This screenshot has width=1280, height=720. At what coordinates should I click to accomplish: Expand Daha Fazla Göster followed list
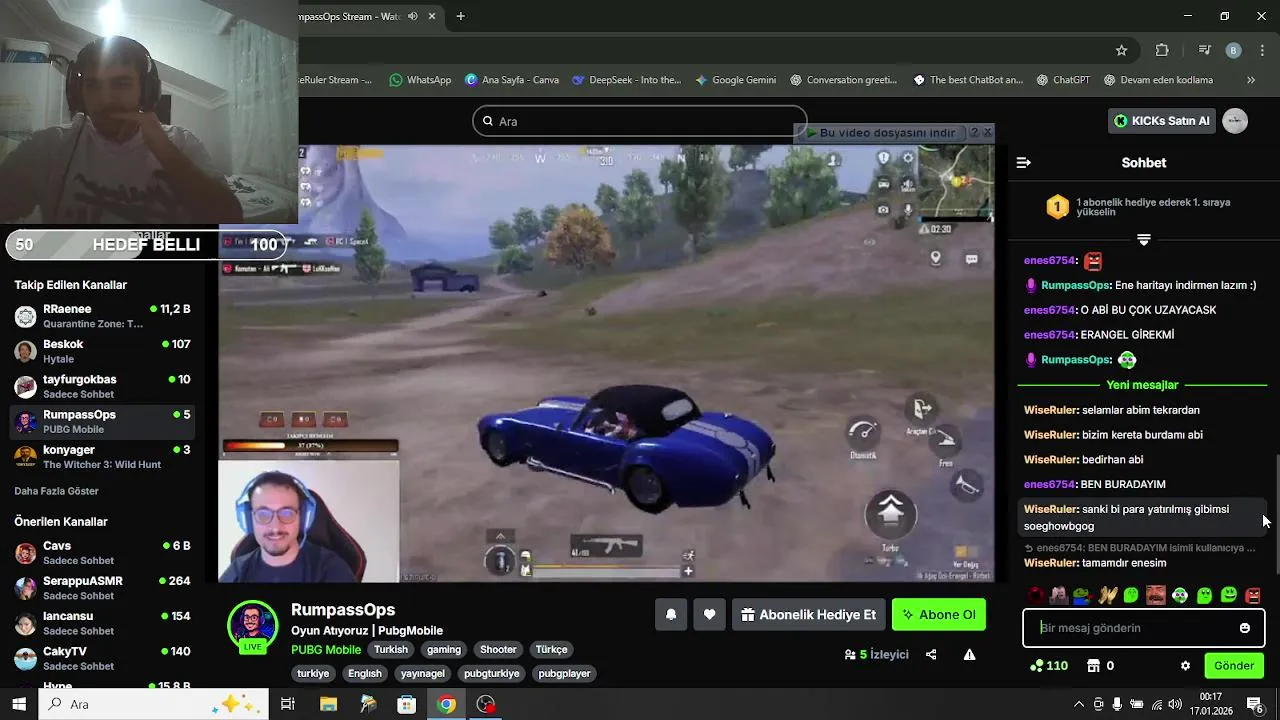[x=56, y=491]
